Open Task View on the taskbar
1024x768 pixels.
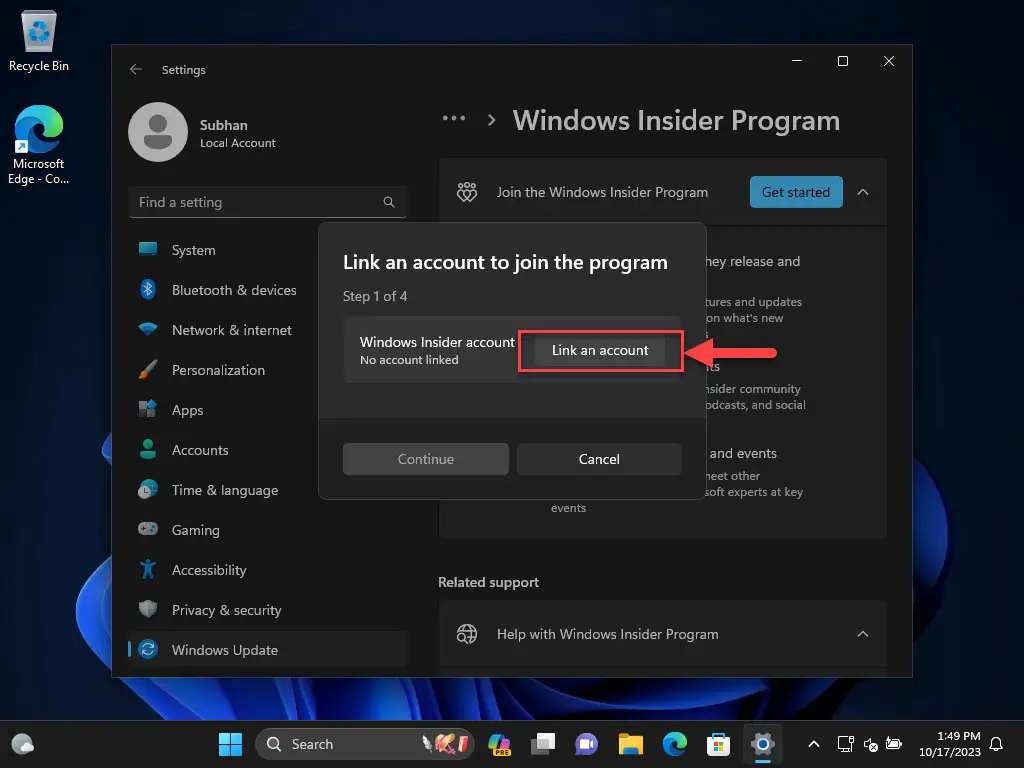(543, 744)
